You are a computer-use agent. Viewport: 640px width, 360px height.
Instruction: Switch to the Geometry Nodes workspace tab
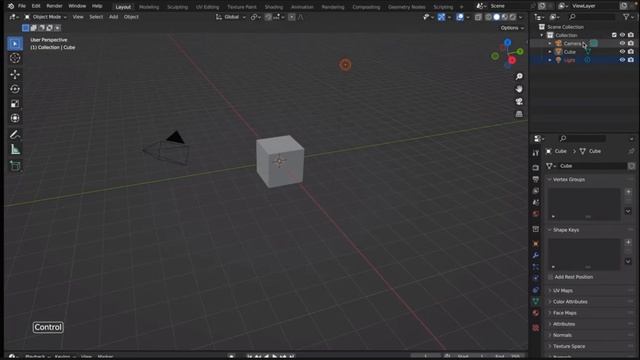(x=407, y=7)
